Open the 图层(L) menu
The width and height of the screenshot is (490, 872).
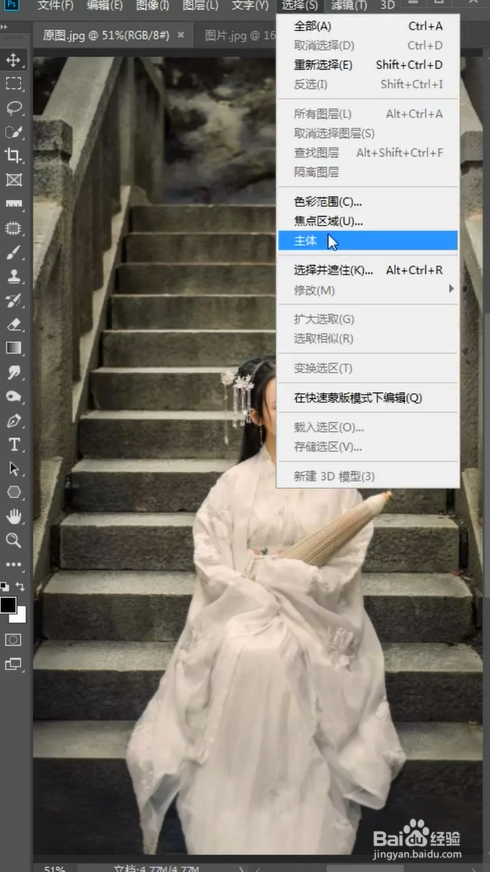200,6
